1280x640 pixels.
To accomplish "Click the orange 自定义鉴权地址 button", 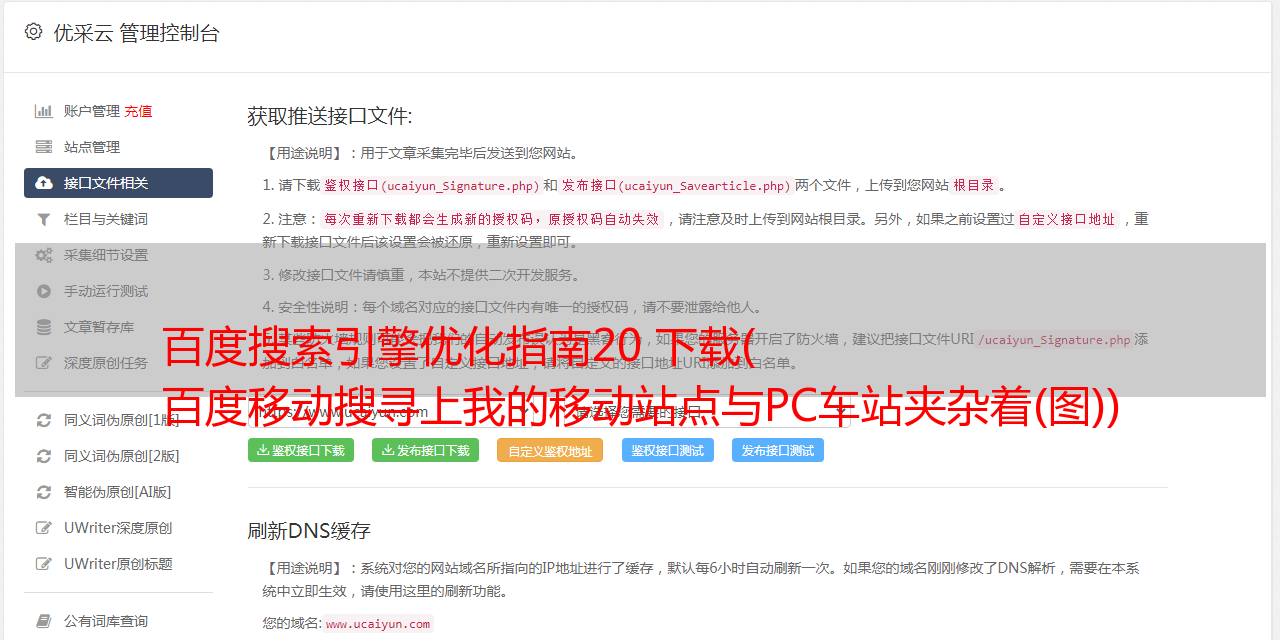I will coord(550,450).
